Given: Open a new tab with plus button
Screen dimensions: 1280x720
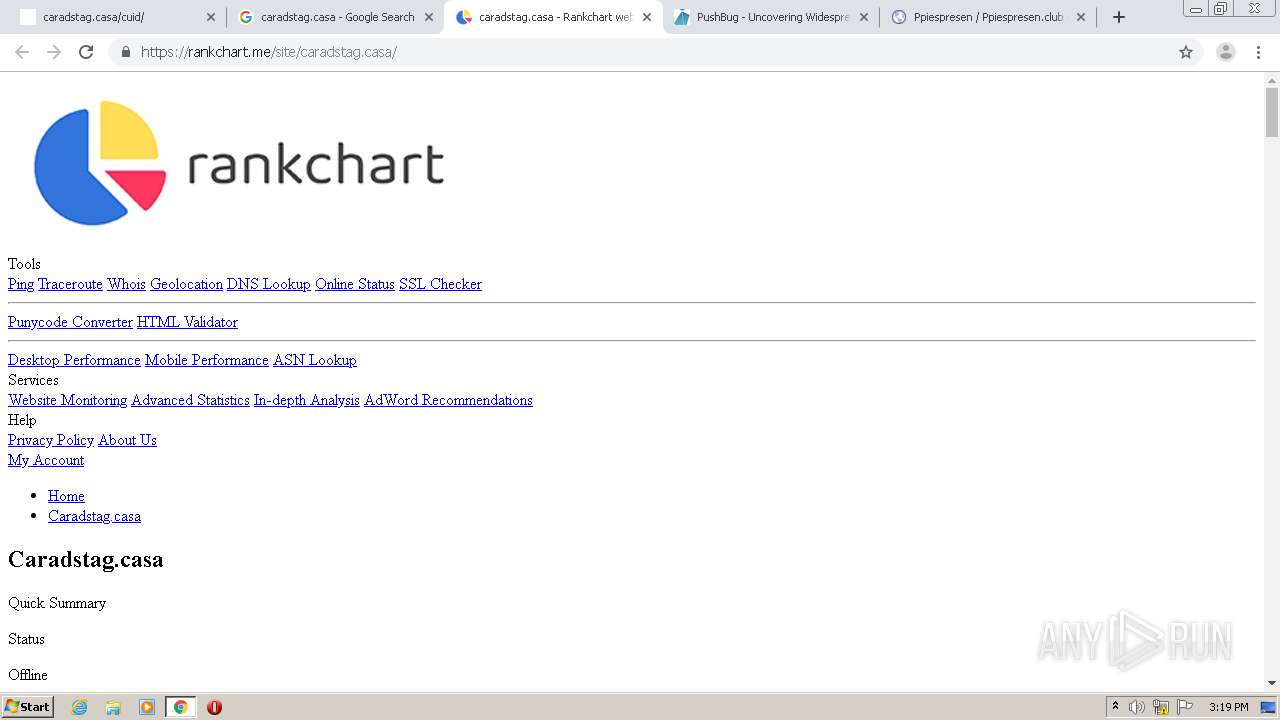Looking at the screenshot, I should pyautogui.click(x=1119, y=17).
